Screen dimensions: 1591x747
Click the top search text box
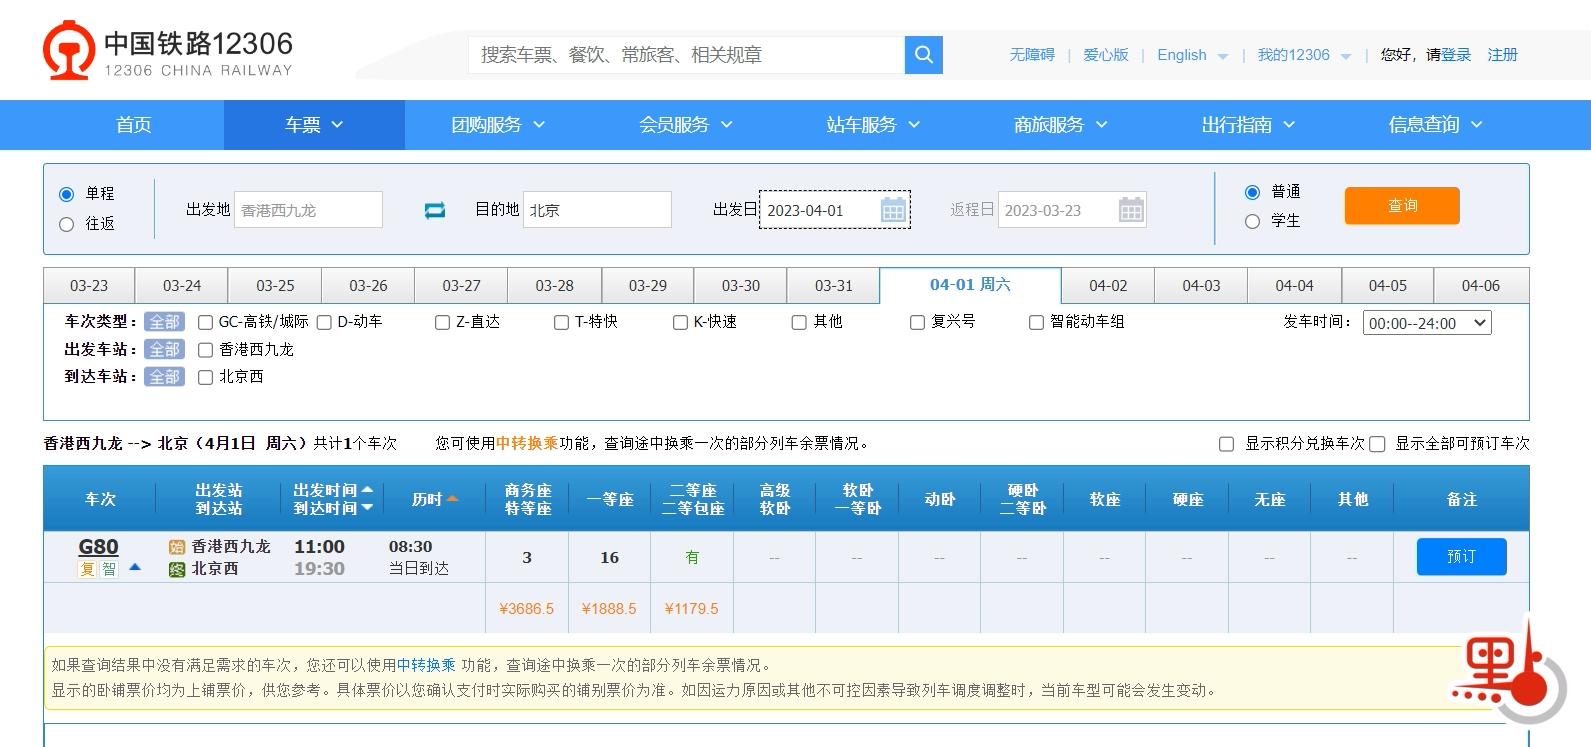point(687,55)
